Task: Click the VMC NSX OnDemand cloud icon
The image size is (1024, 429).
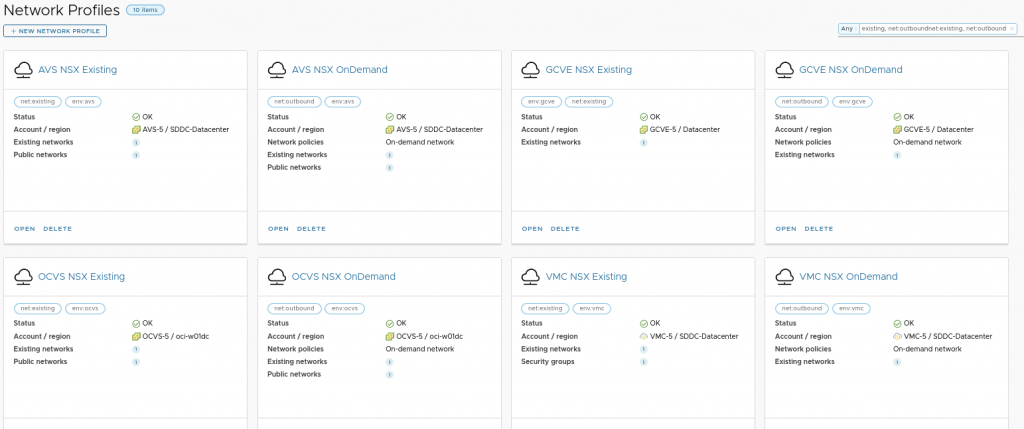Action: coord(785,276)
